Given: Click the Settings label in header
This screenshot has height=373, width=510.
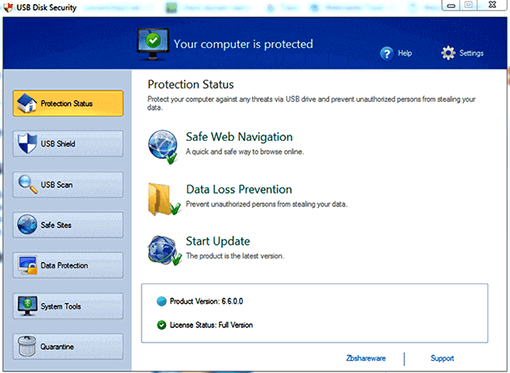Looking at the screenshot, I should coord(471,53).
